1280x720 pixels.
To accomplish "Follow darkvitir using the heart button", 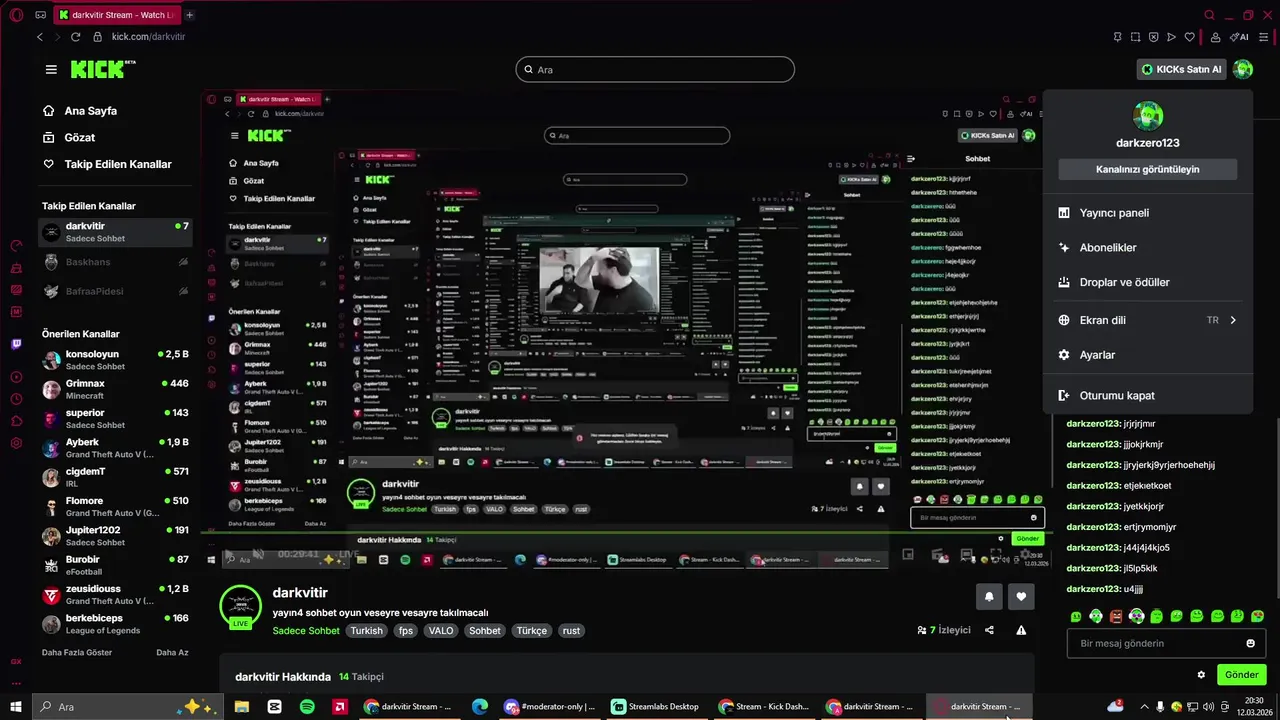I will (x=1021, y=596).
